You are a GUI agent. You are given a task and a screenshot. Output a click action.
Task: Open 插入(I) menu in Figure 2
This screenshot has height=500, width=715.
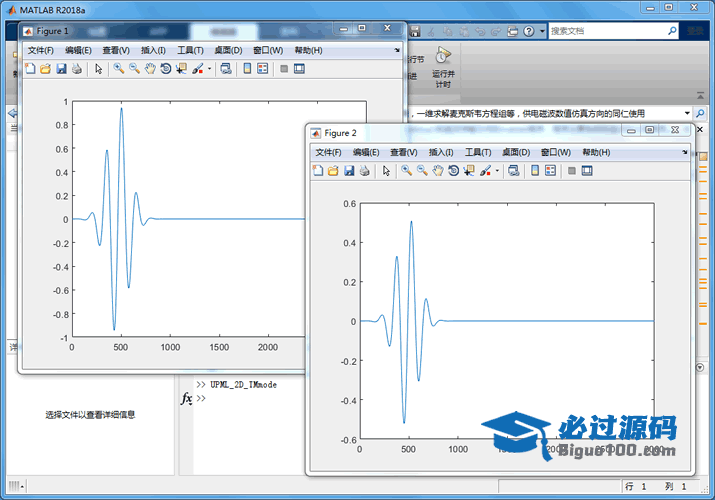441,152
